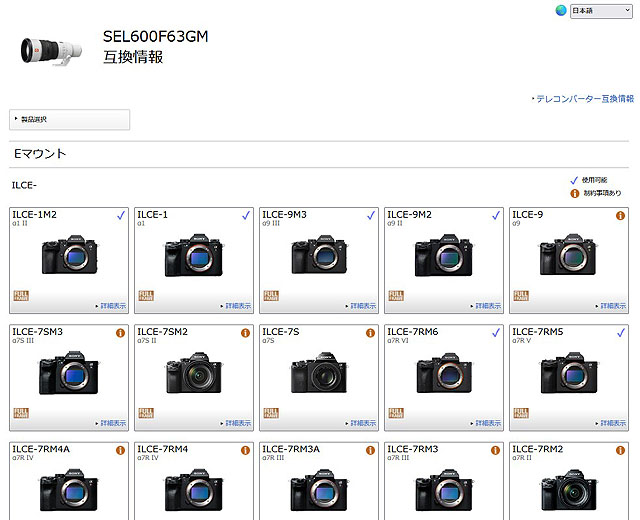Image resolution: width=640 pixels, height=520 pixels.
Task: Click the ILCE-7RM2 restriction info icon
Action: [x=620, y=450]
